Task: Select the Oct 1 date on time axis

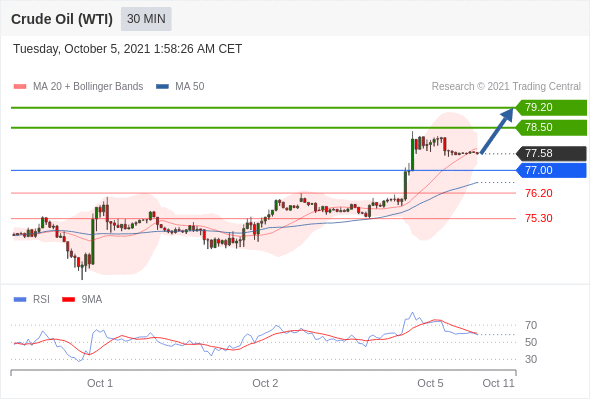Action: coord(100,383)
